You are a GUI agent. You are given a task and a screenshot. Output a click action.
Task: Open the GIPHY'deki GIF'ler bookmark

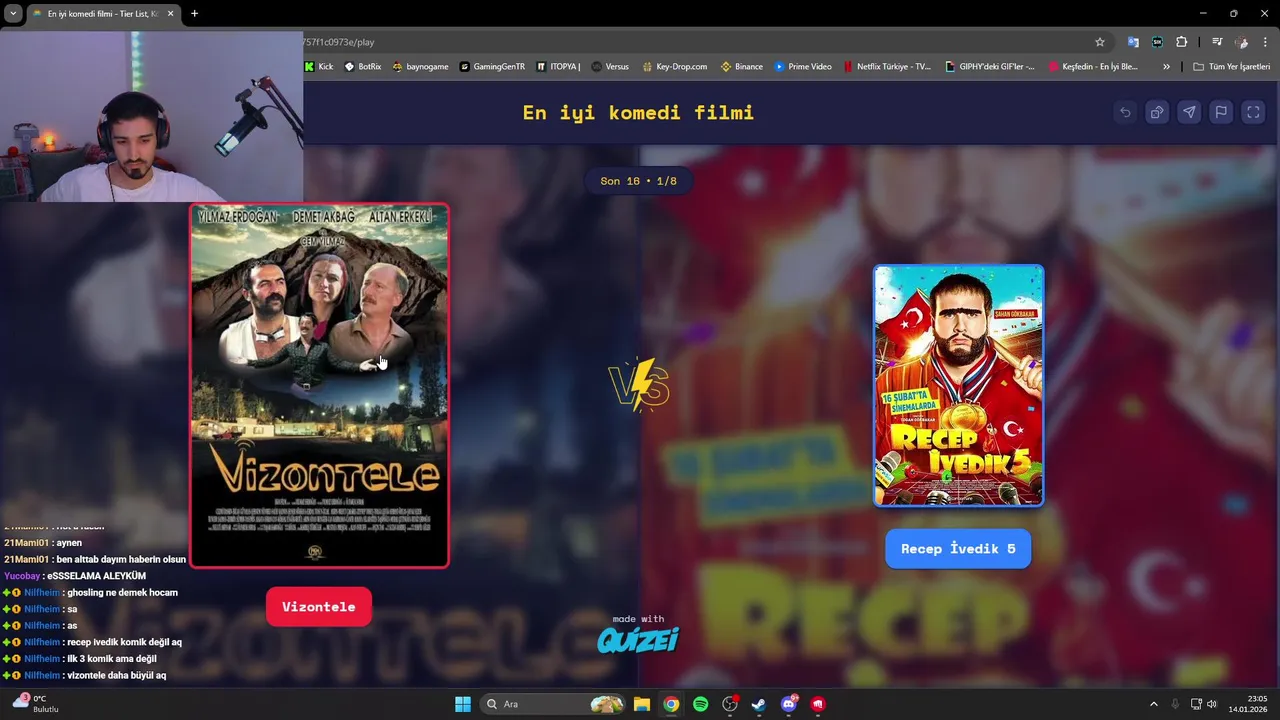[990, 67]
